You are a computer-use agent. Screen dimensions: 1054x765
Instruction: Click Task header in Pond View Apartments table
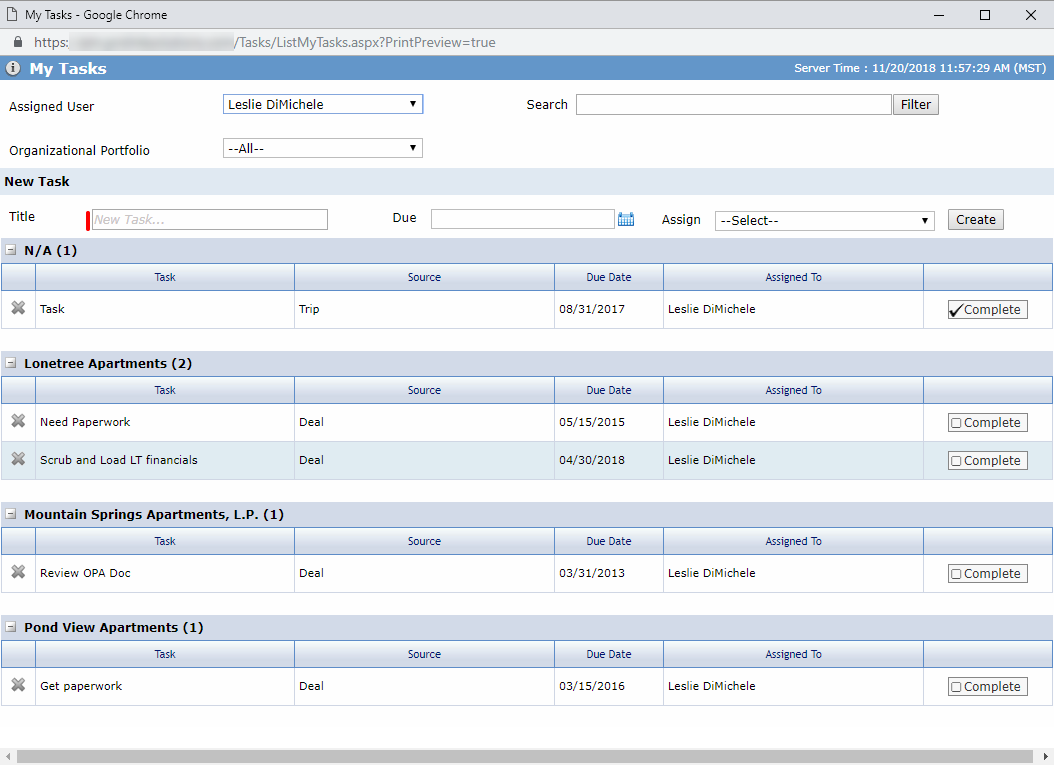tap(165, 654)
